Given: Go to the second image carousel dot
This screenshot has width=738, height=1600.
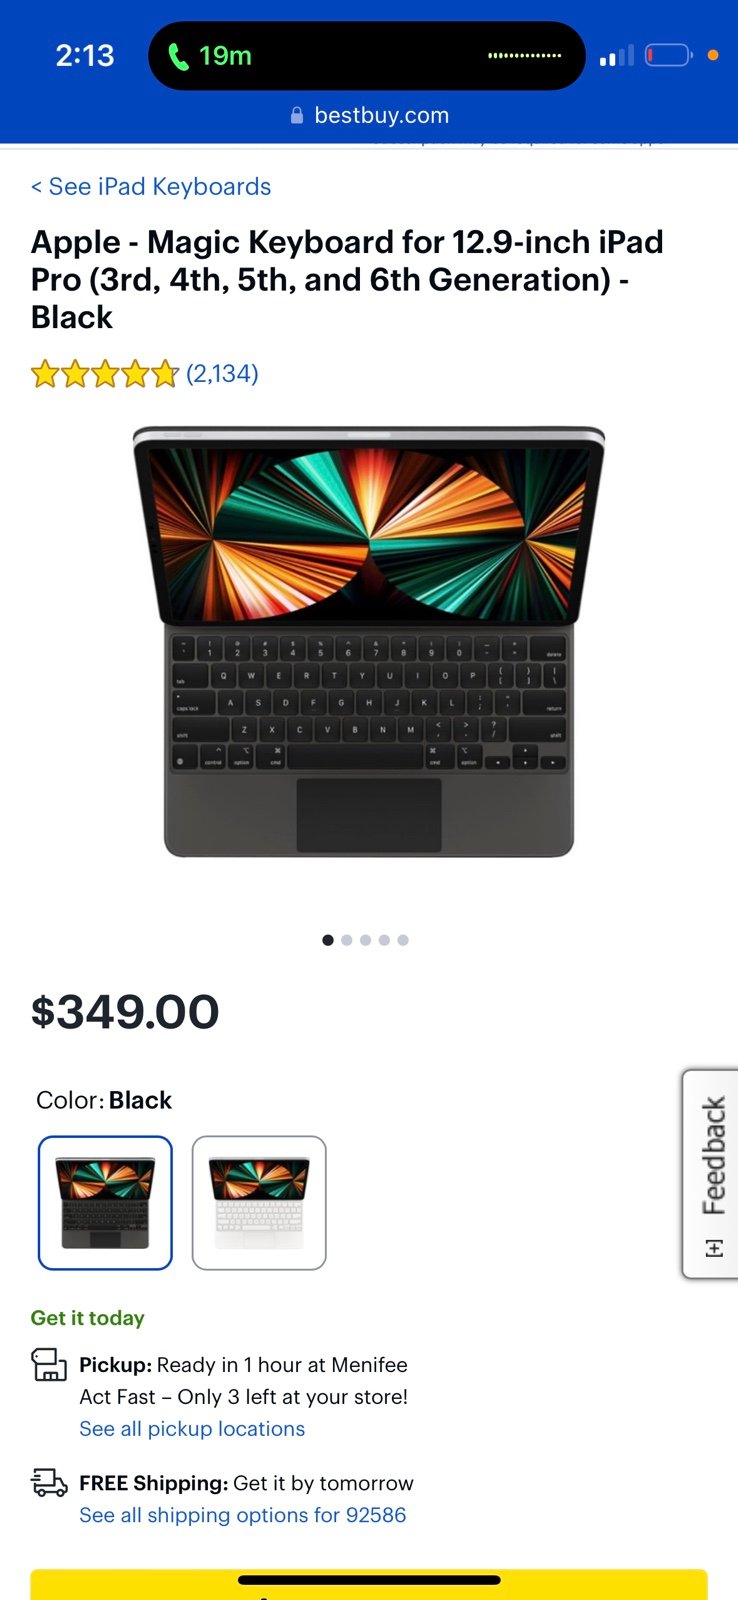Looking at the screenshot, I should tap(347, 940).
